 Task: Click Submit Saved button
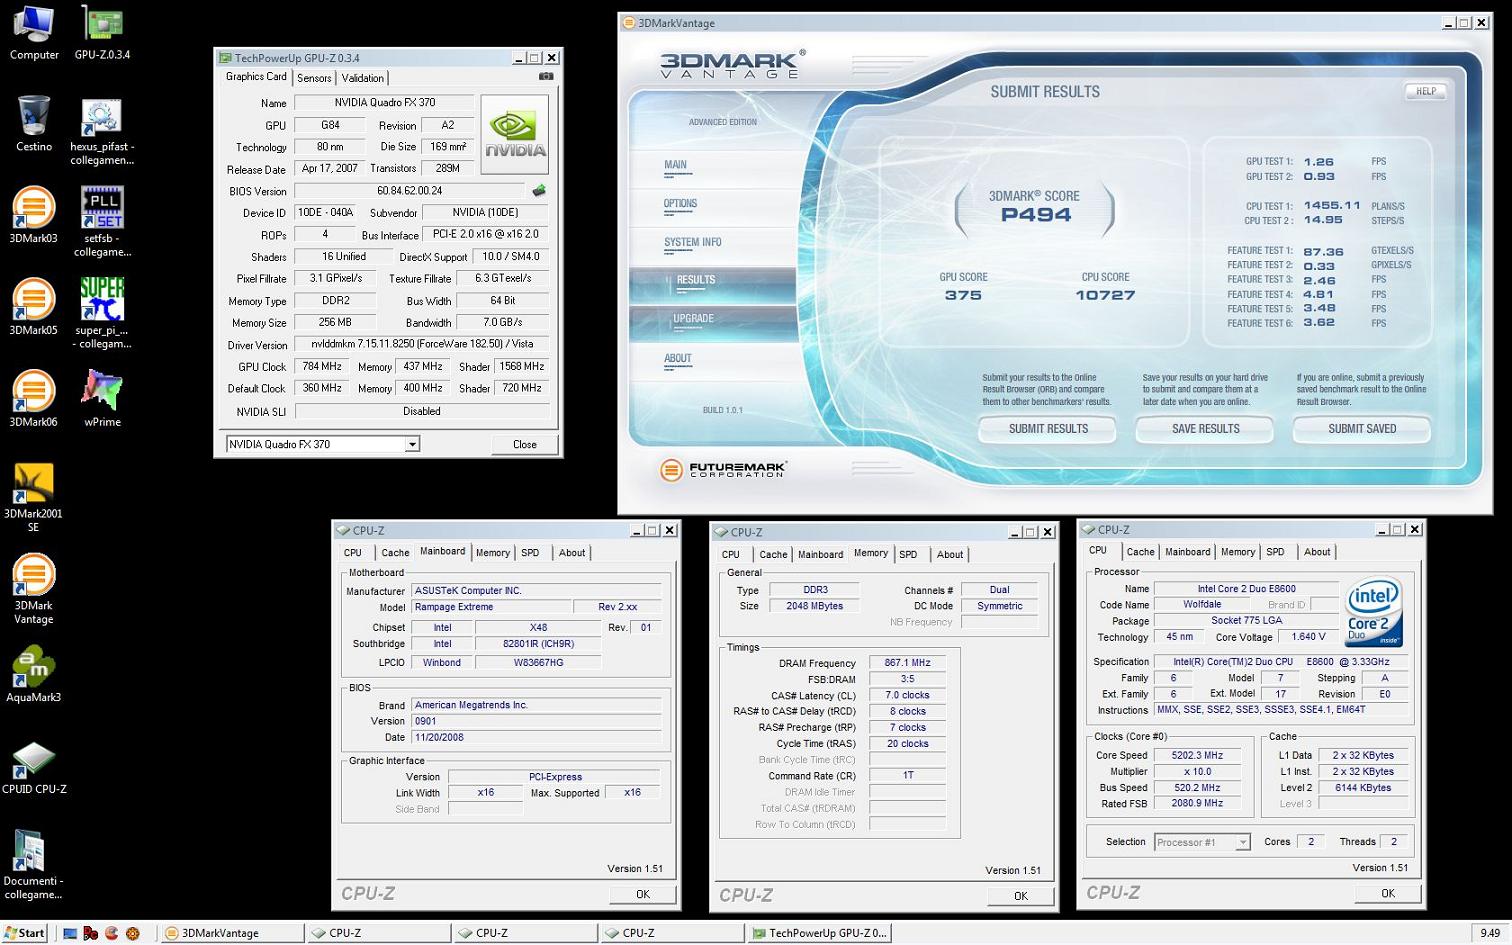(x=1362, y=429)
